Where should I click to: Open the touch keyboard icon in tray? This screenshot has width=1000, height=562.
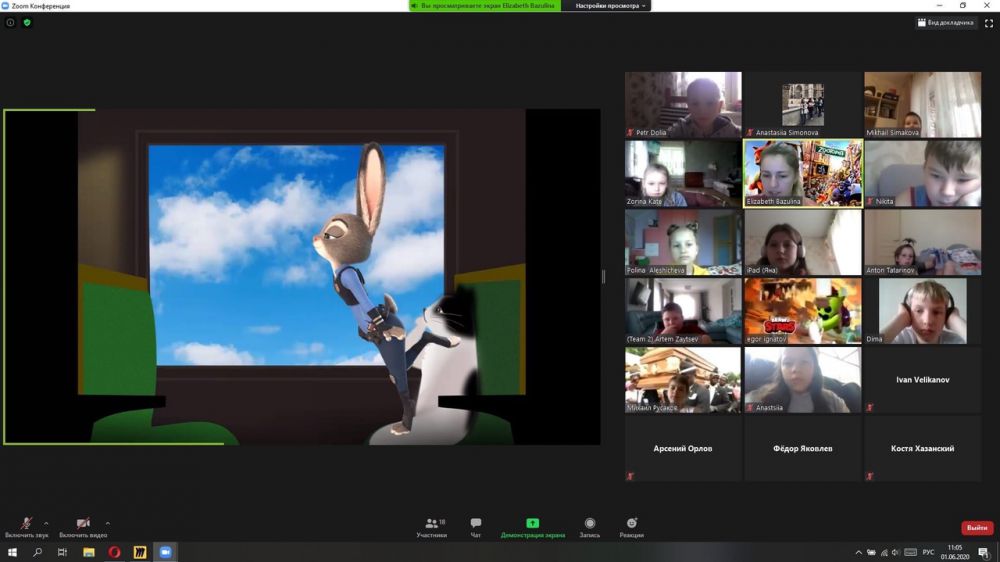click(x=911, y=552)
